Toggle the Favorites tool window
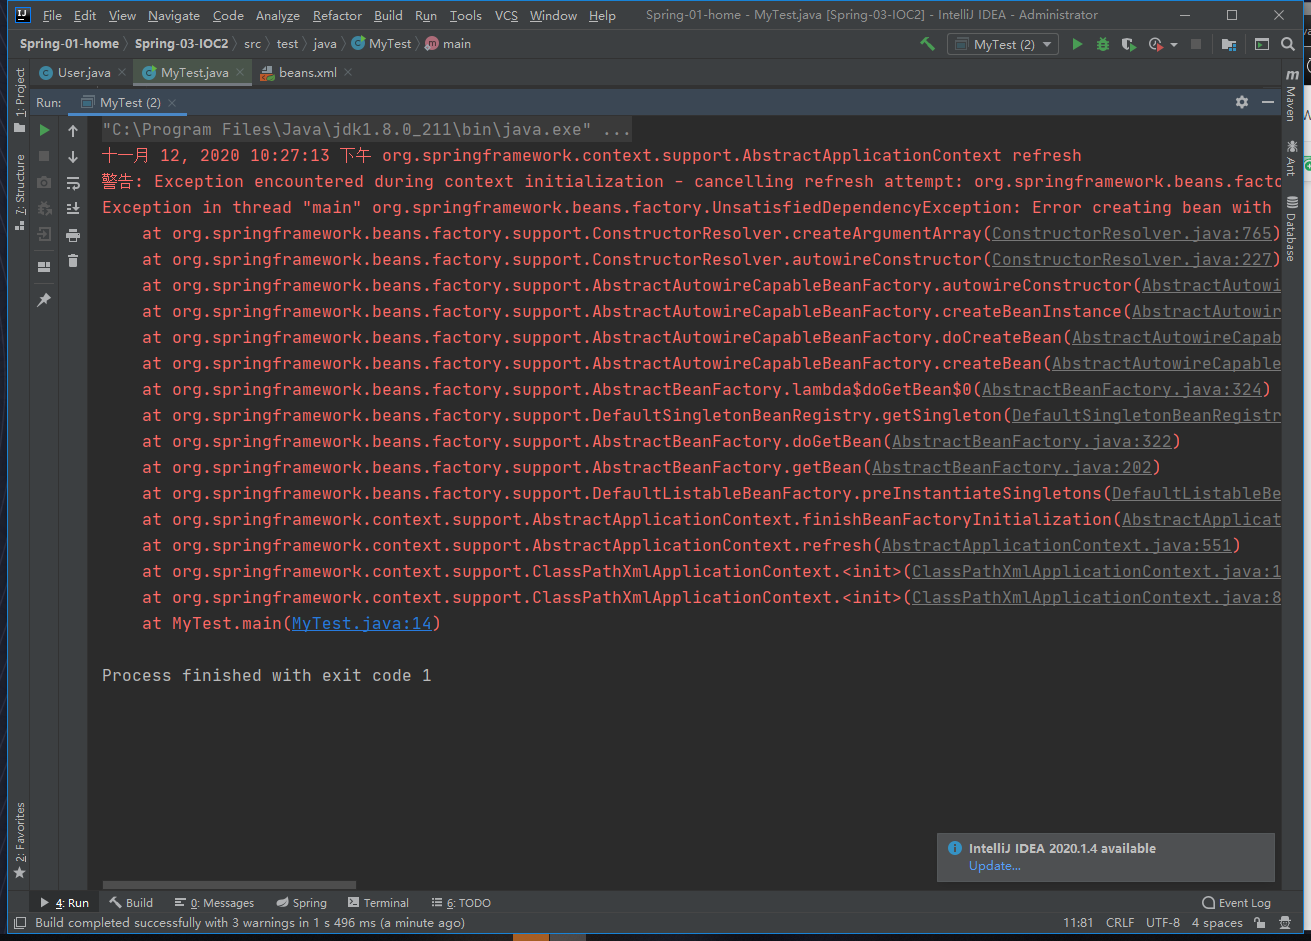Image resolution: width=1311 pixels, height=941 pixels. click(x=20, y=841)
